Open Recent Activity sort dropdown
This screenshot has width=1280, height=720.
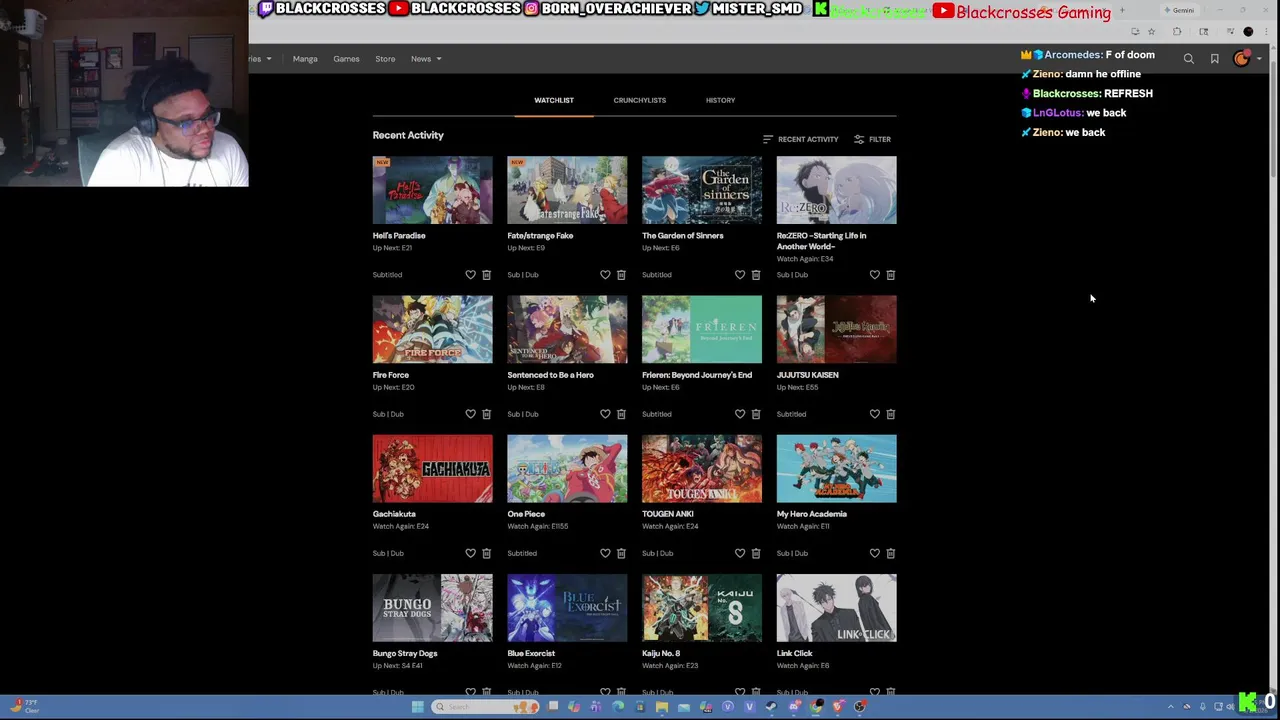(x=800, y=139)
